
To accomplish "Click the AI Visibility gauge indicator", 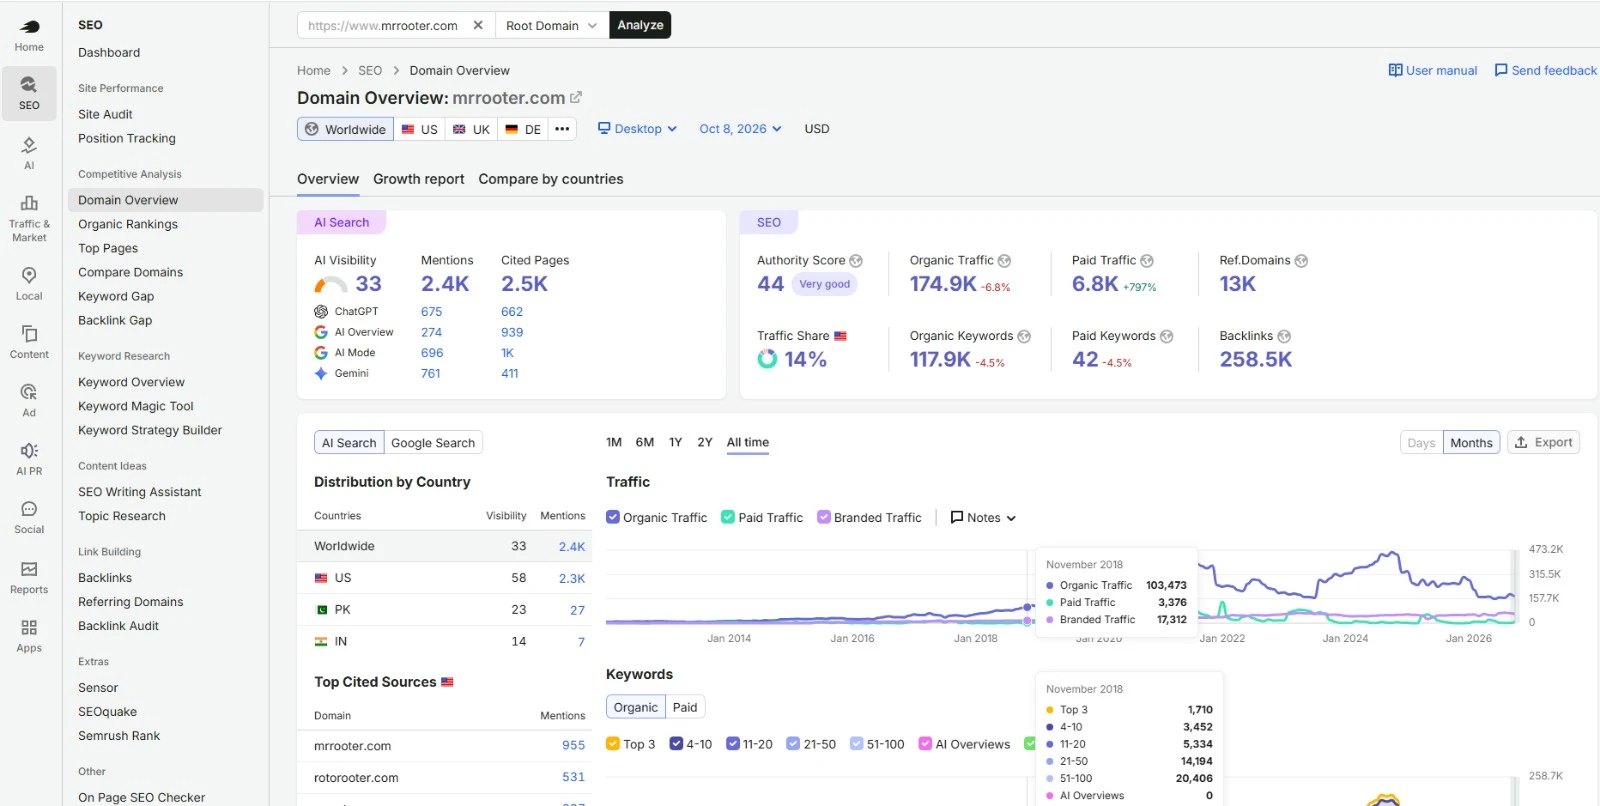I will [x=330, y=285].
